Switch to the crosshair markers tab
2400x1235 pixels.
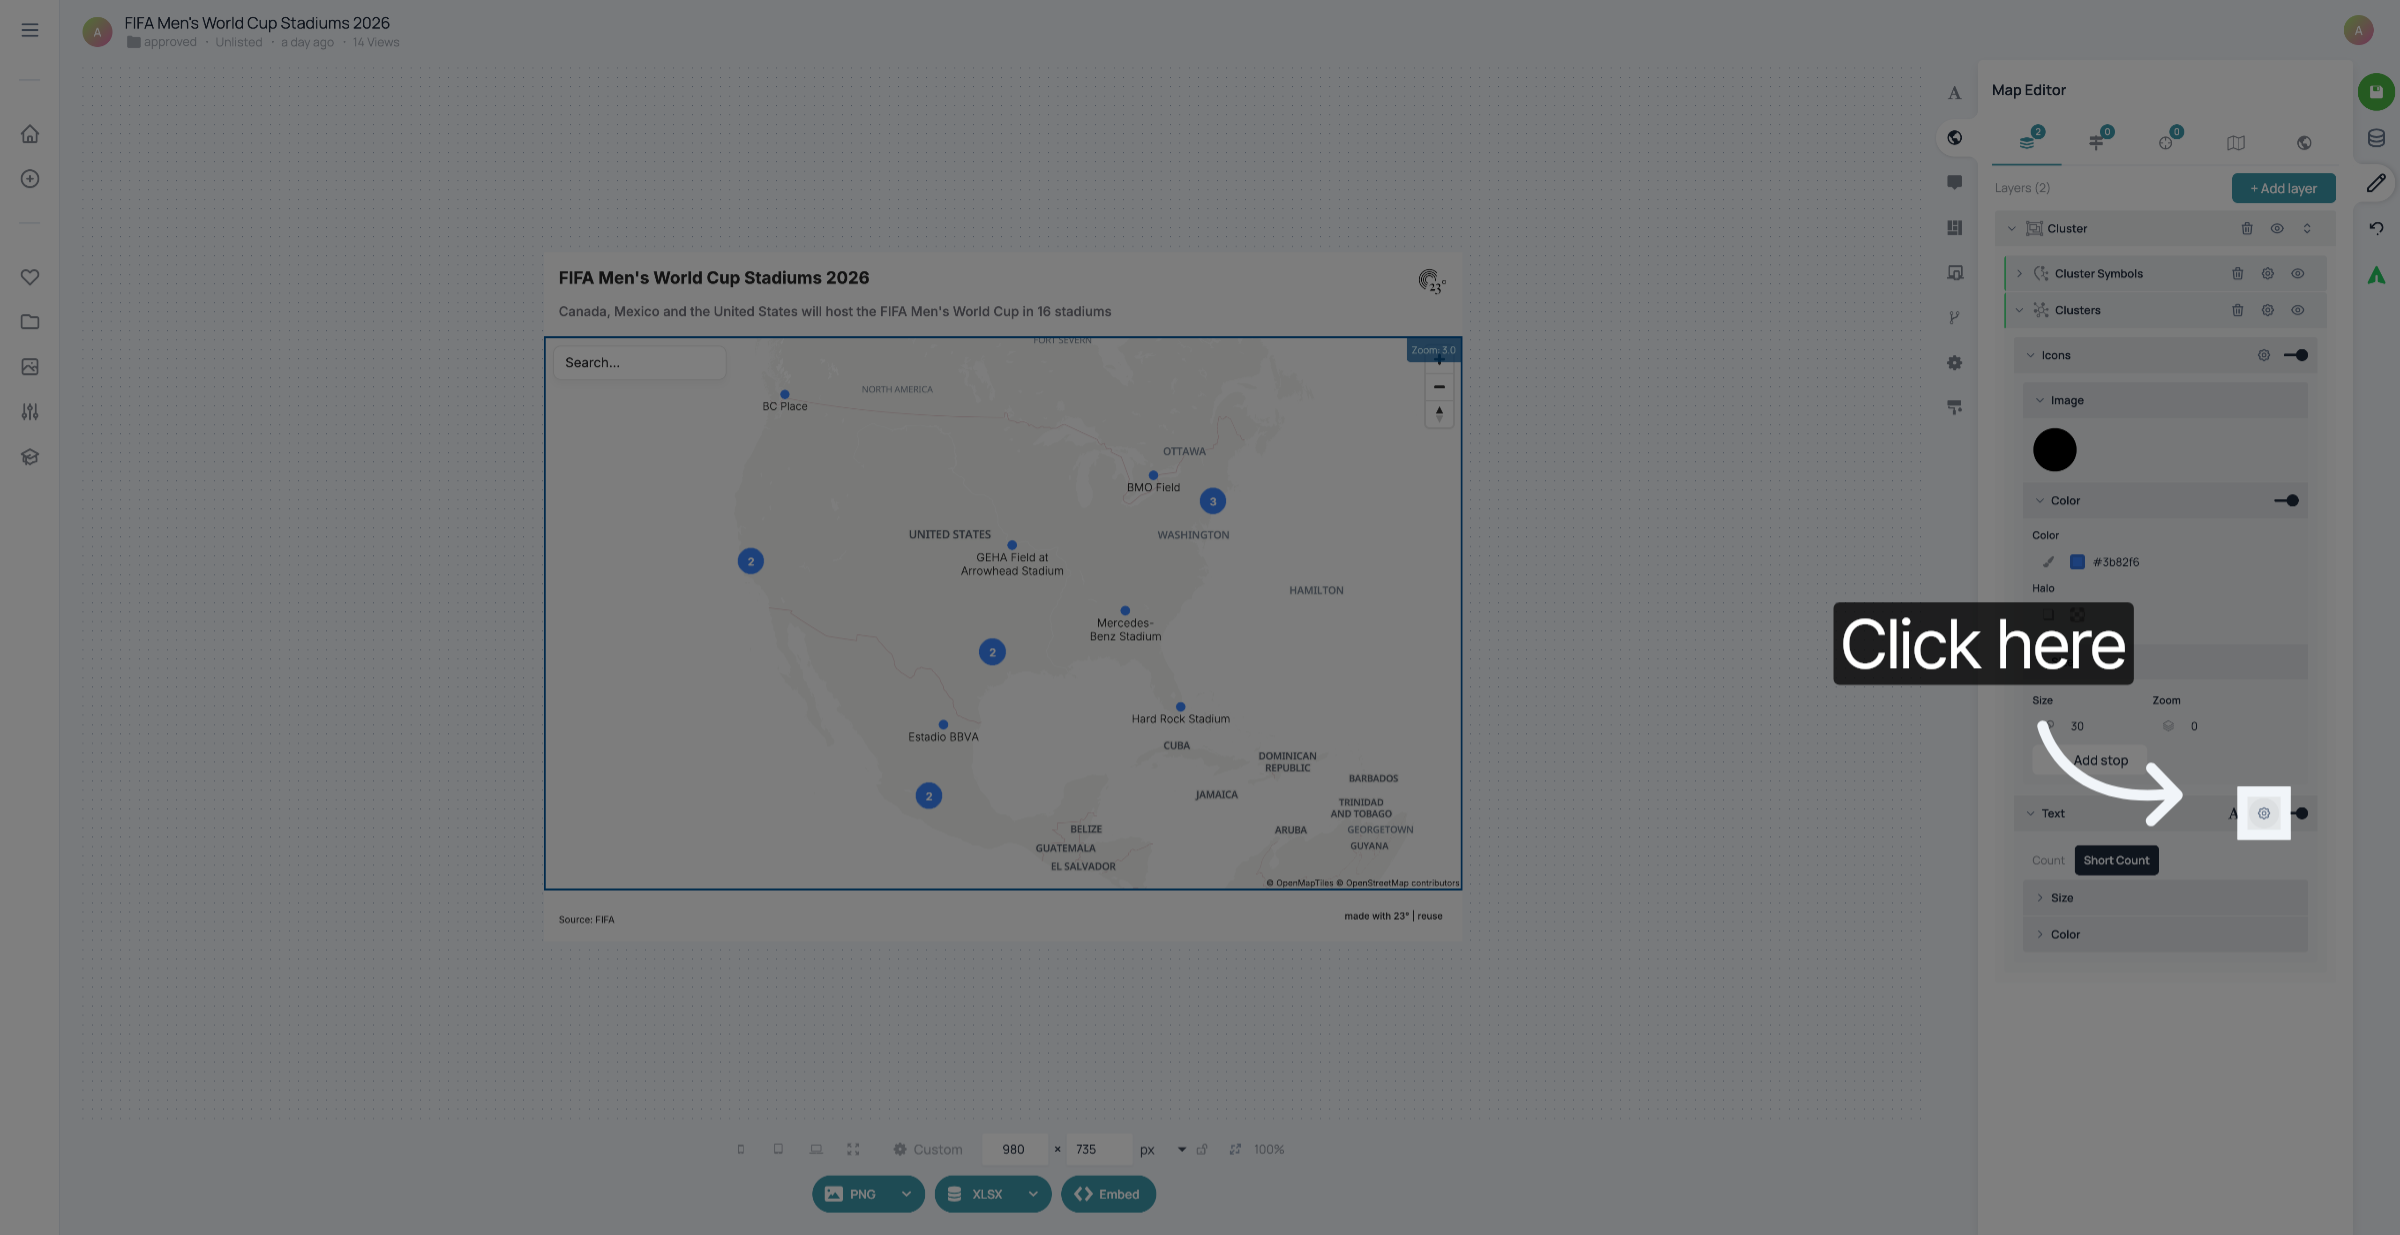[x=2167, y=142]
